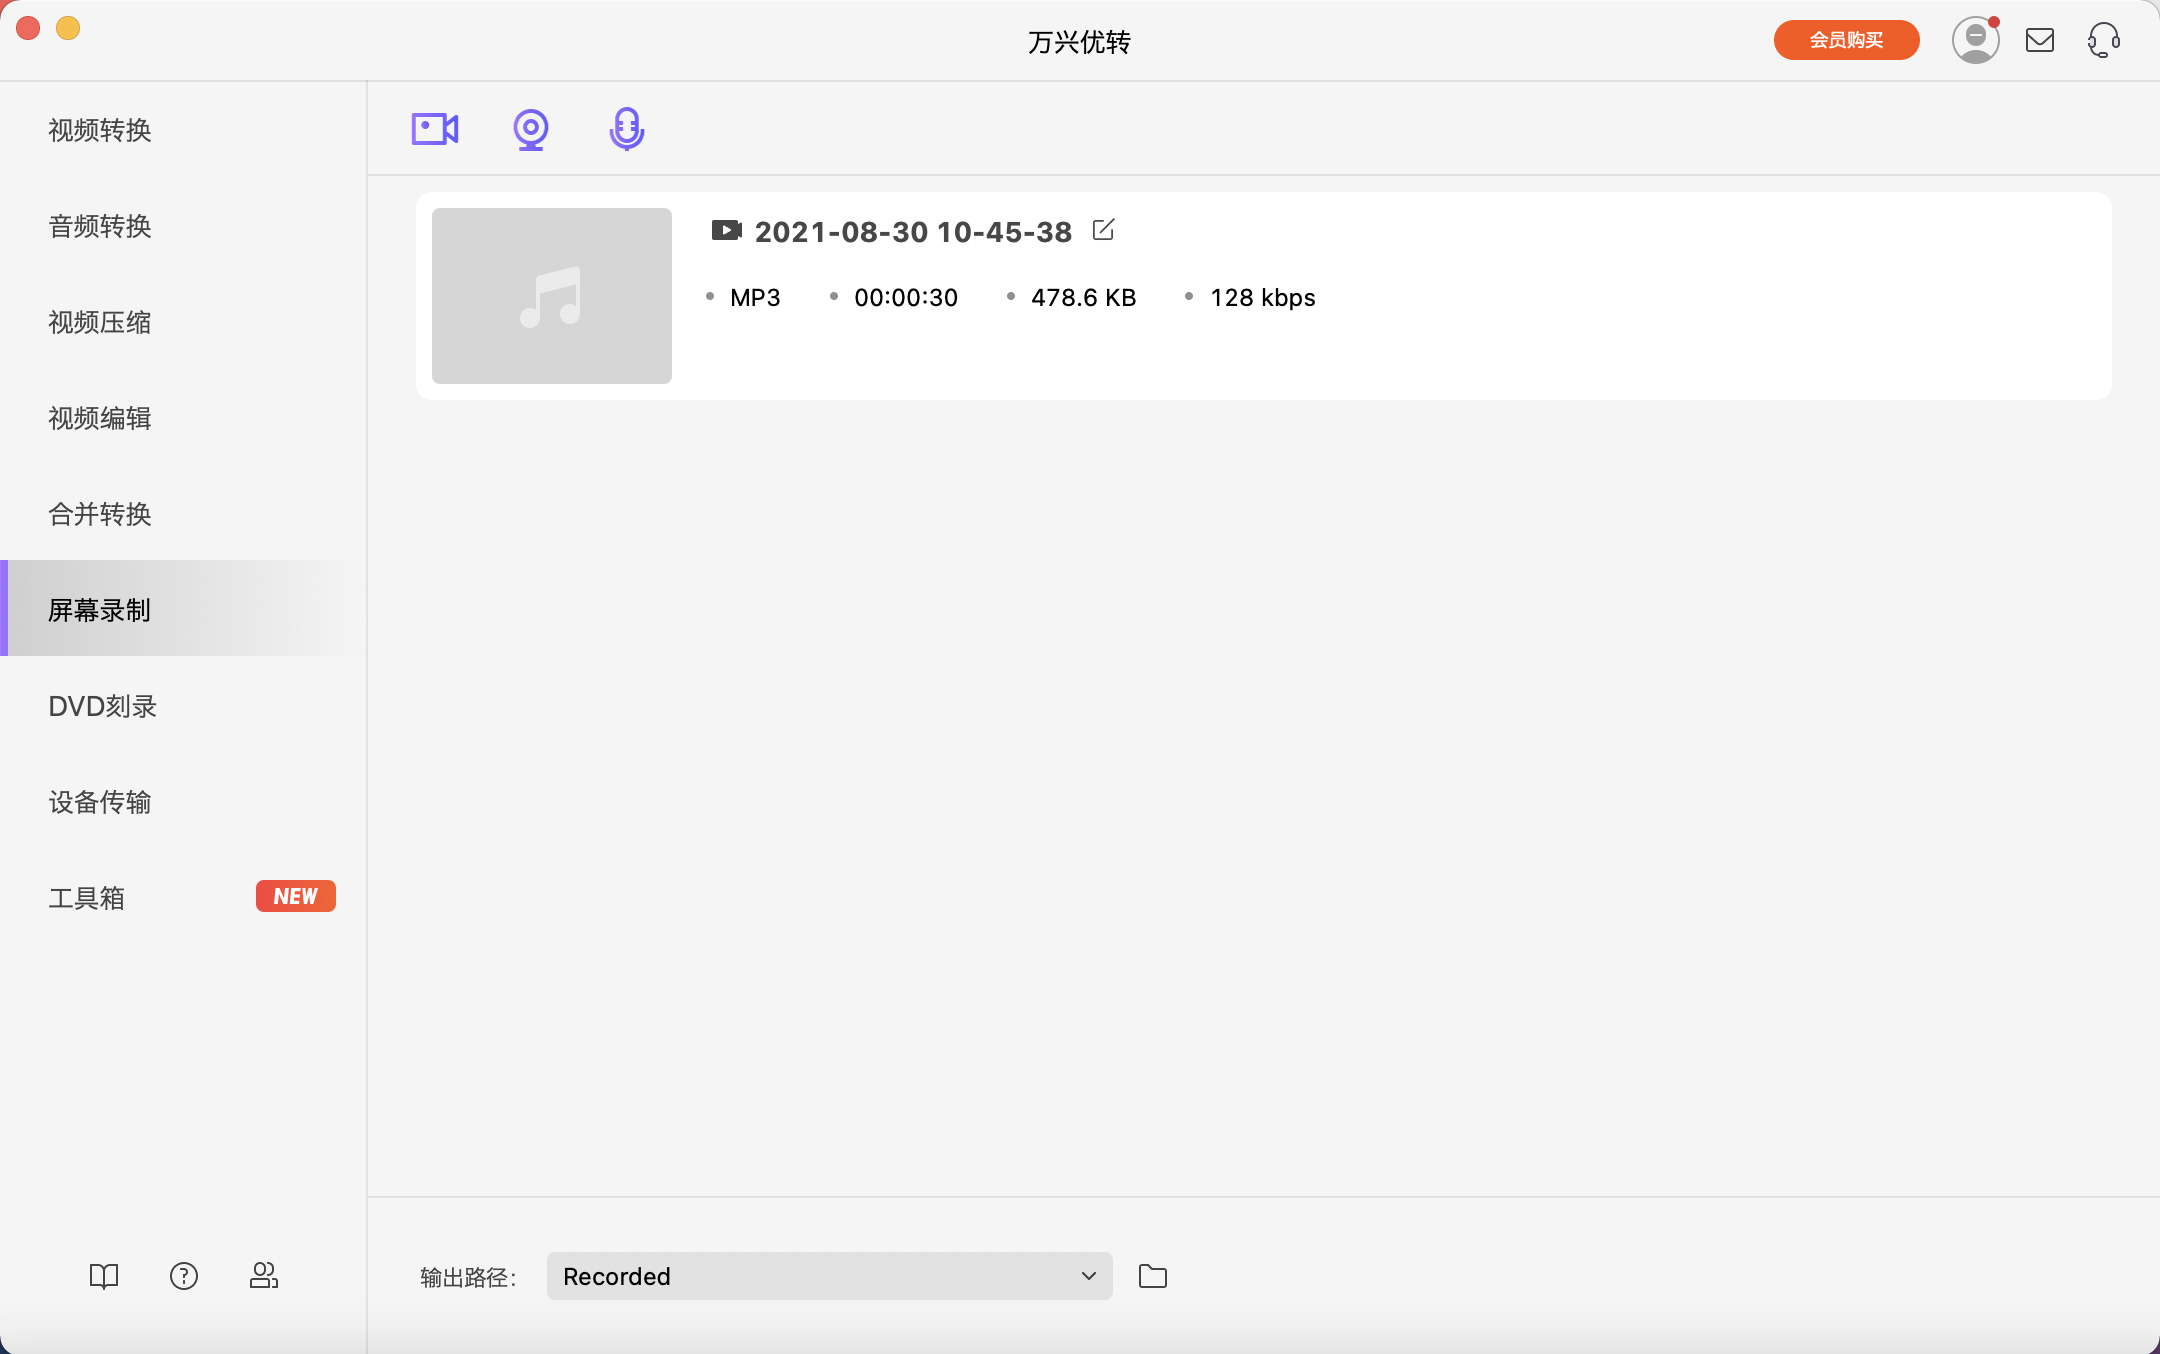
Task: Switch to 视频转换 in sidebar
Action: click(x=100, y=130)
